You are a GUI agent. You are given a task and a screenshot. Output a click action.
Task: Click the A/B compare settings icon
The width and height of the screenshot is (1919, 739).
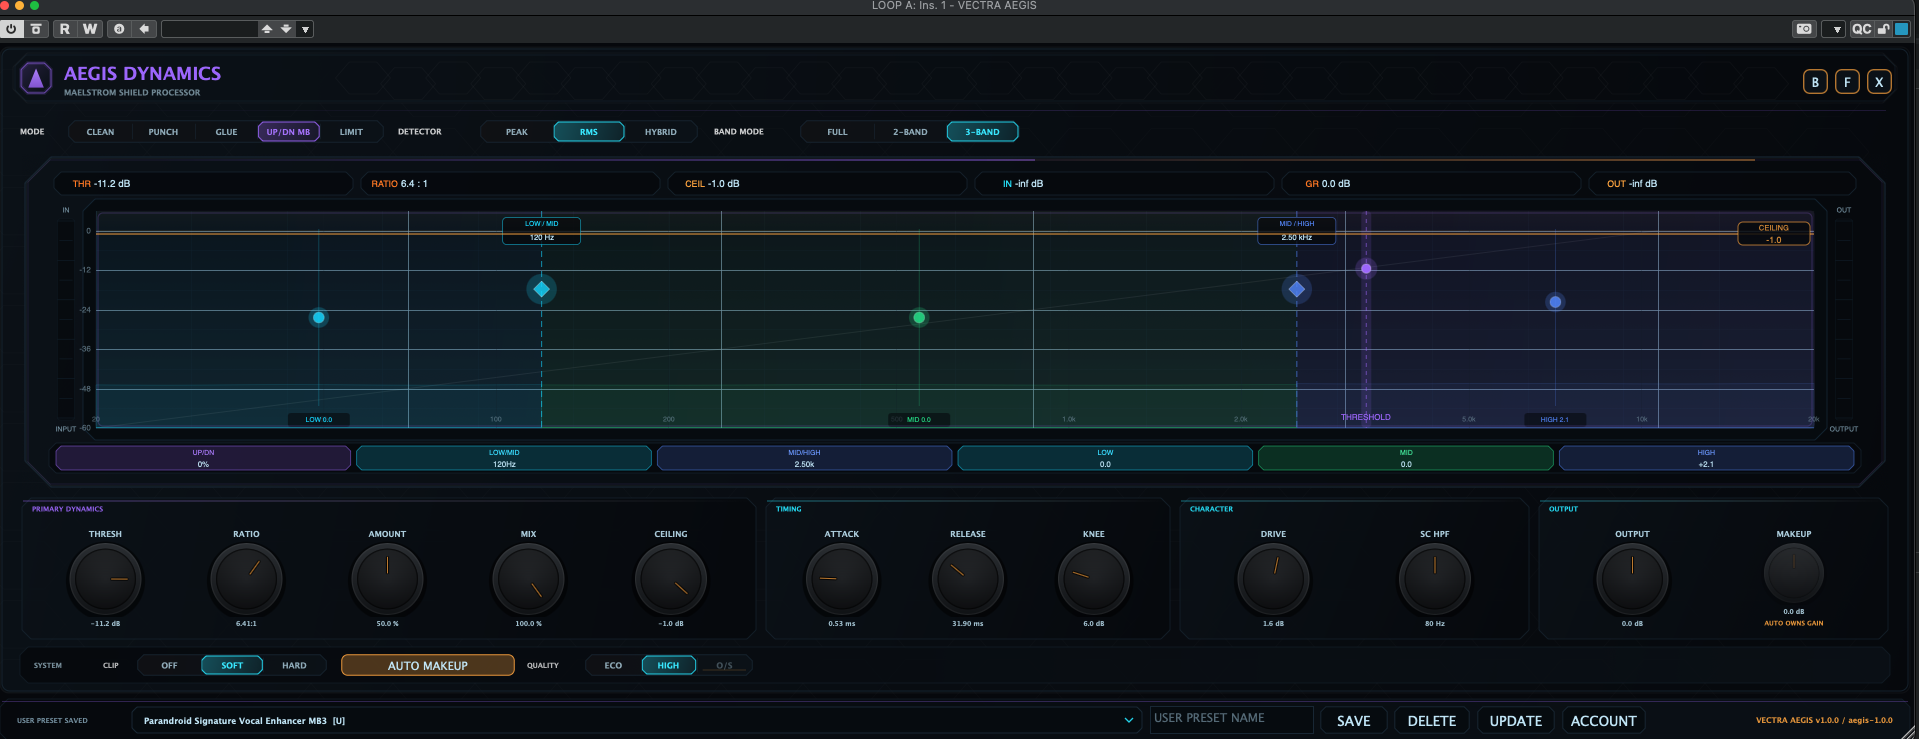point(119,29)
